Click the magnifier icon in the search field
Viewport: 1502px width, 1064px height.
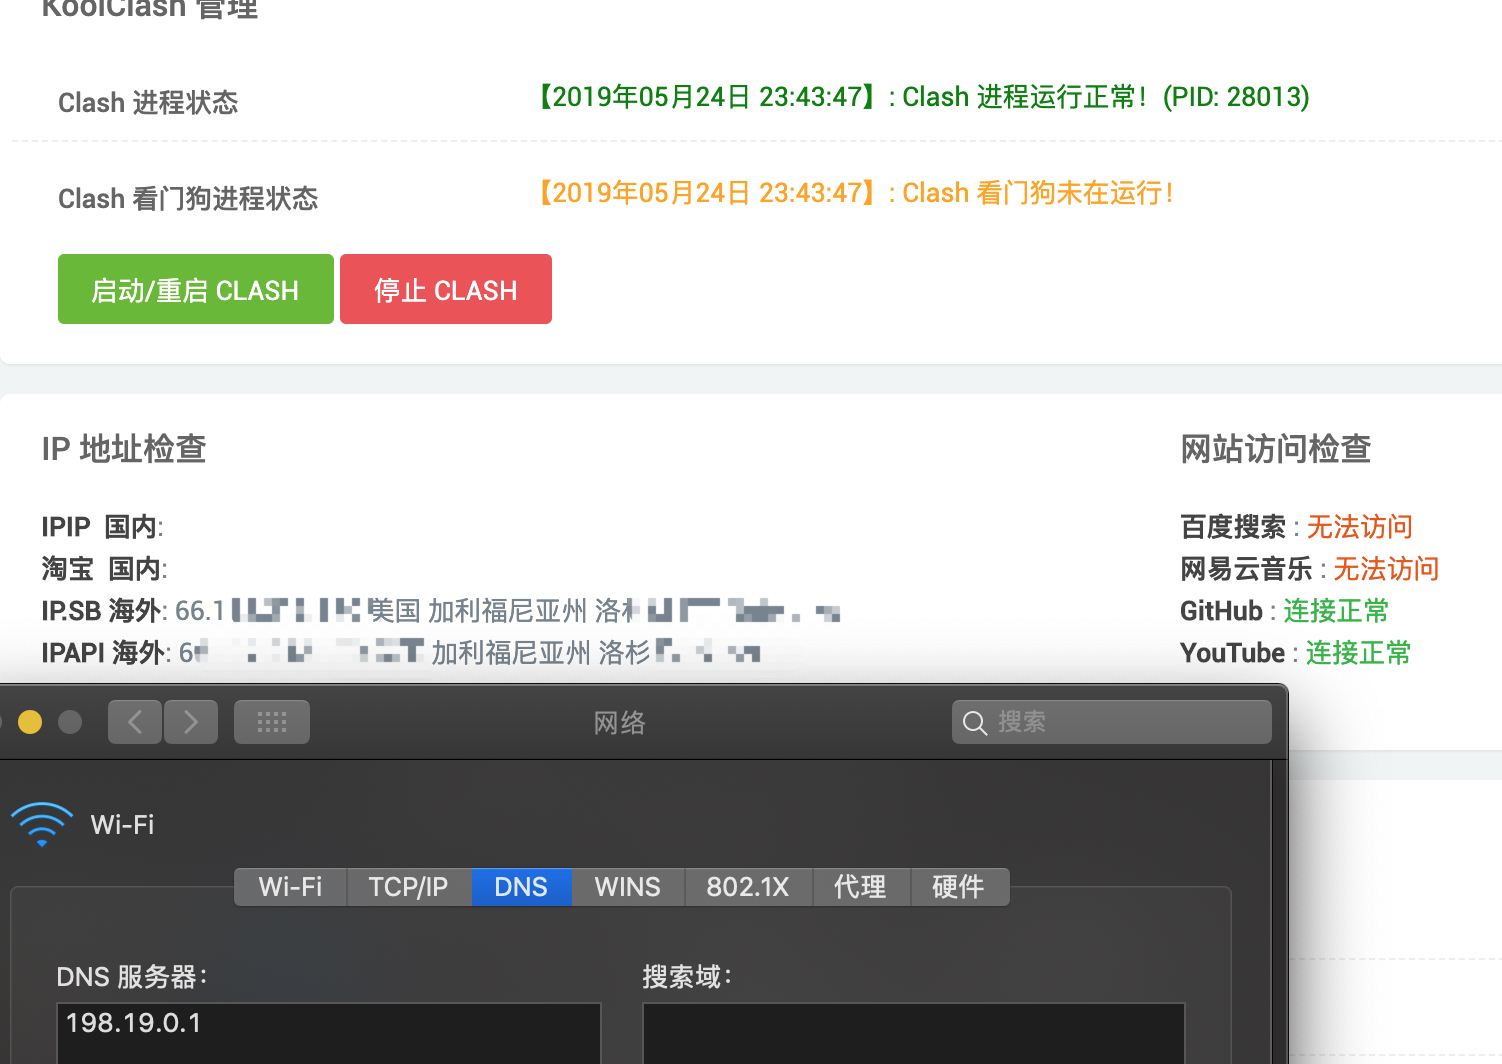975,722
